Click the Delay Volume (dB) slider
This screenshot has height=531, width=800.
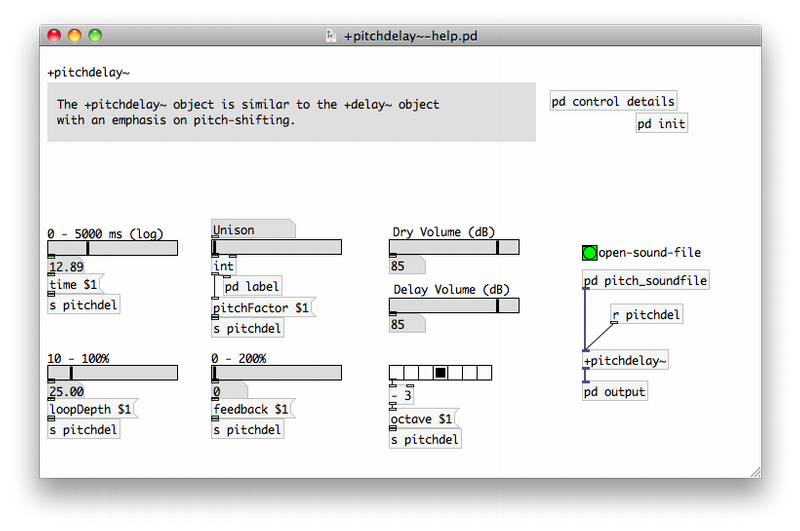(x=454, y=305)
